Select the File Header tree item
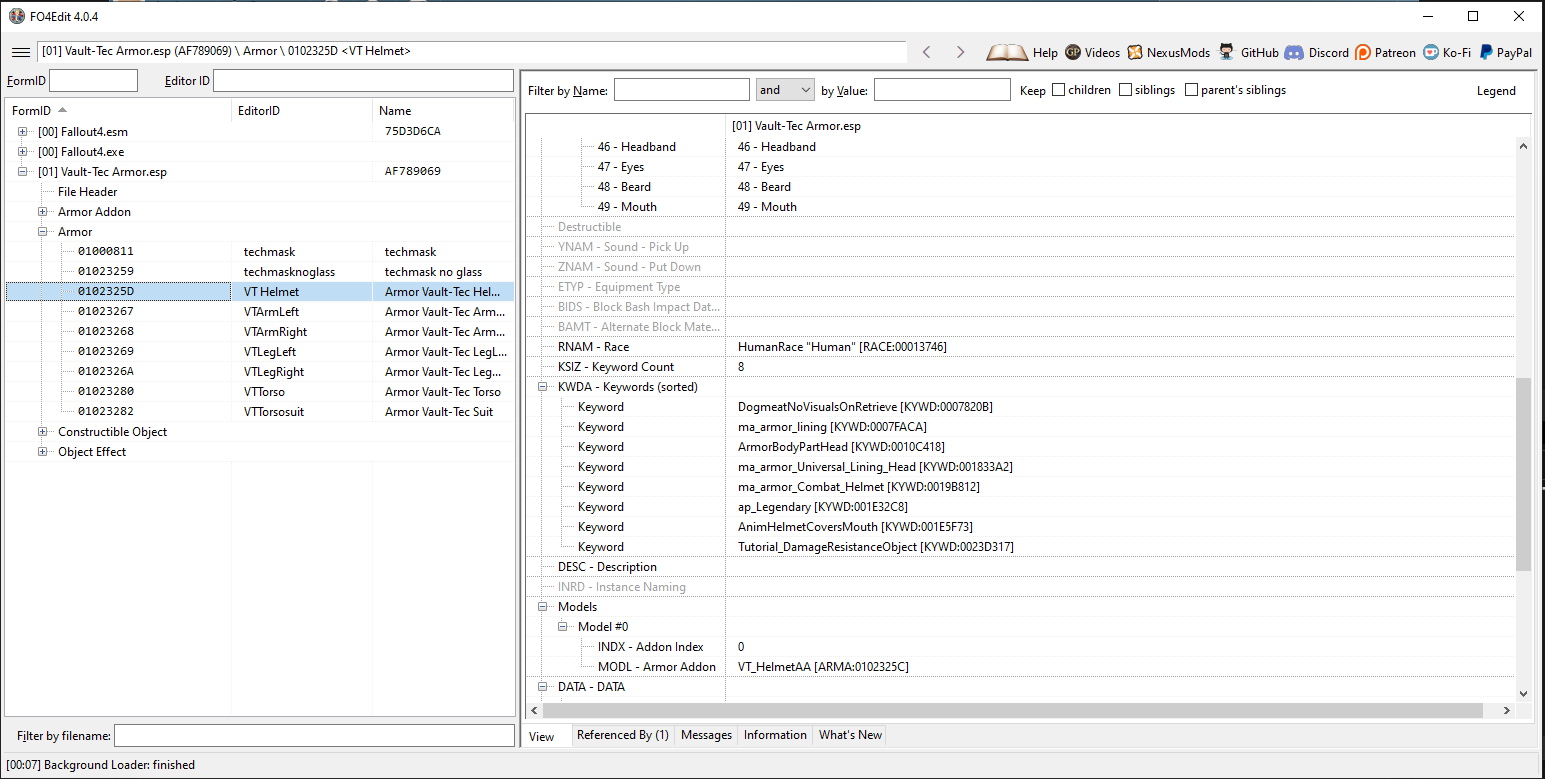The width and height of the screenshot is (1545, 779). click(x=87, y=192)
